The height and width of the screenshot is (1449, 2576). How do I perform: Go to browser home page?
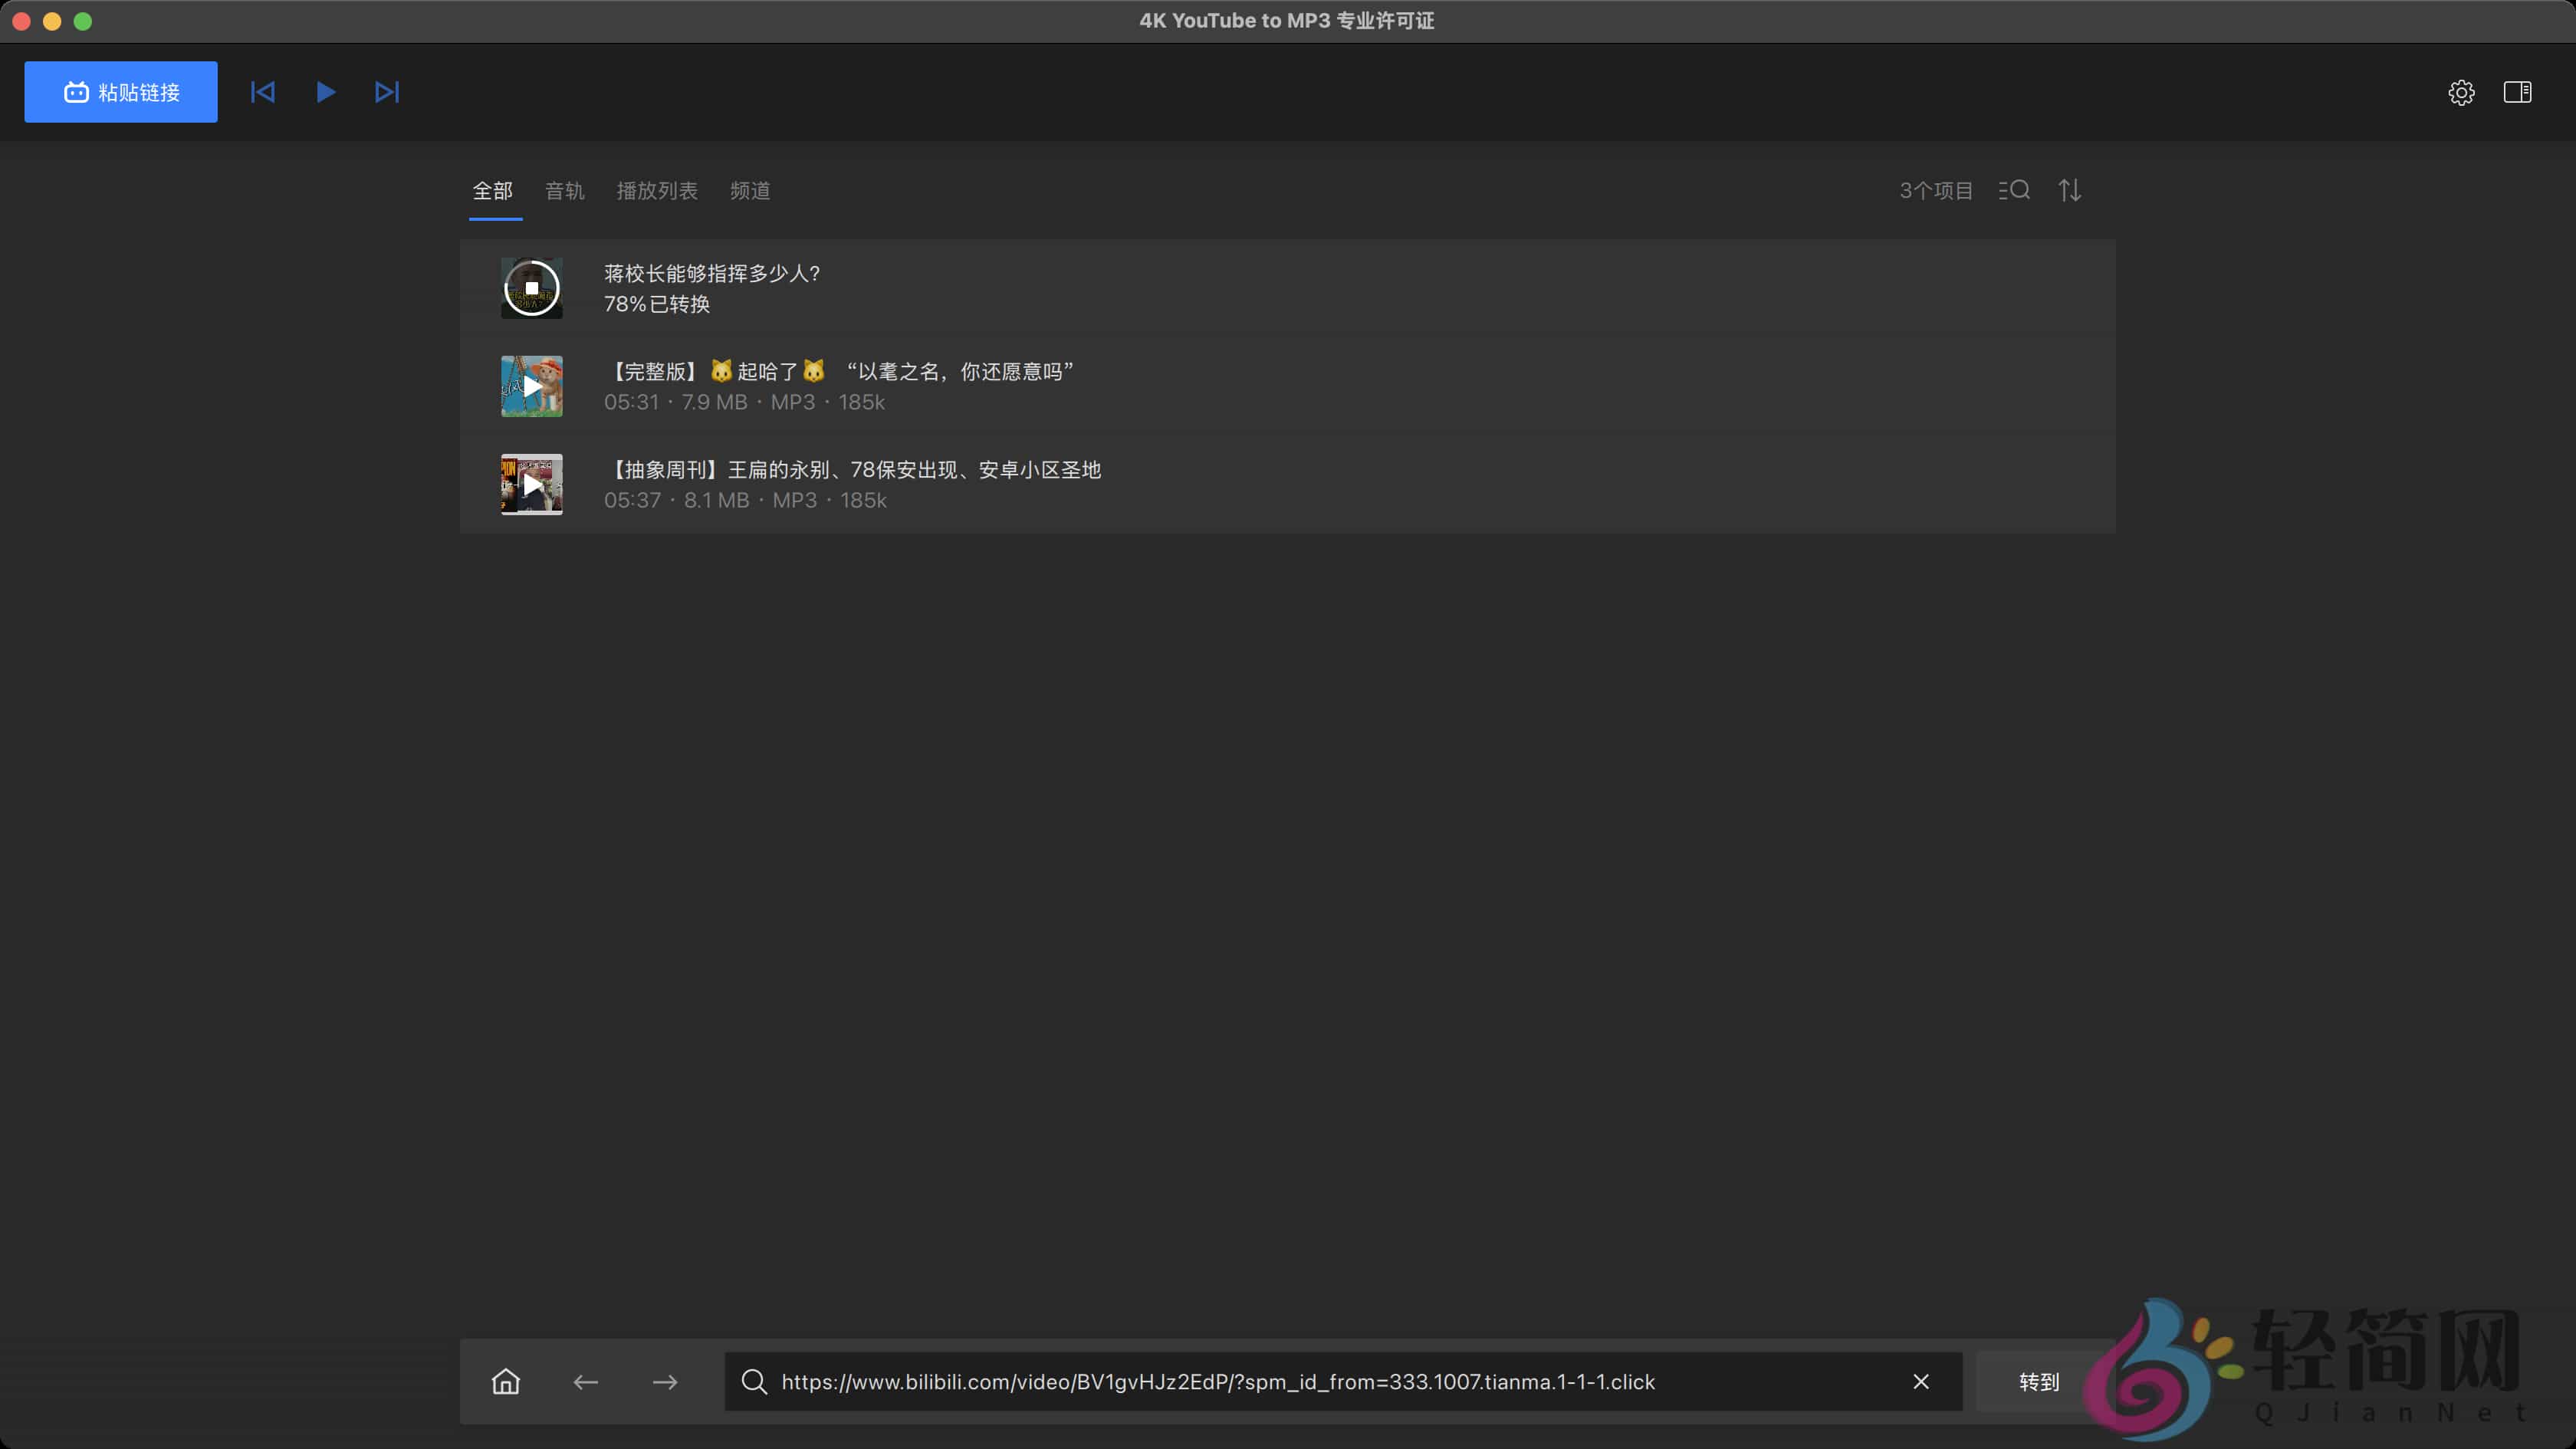tap(505, 1382)
